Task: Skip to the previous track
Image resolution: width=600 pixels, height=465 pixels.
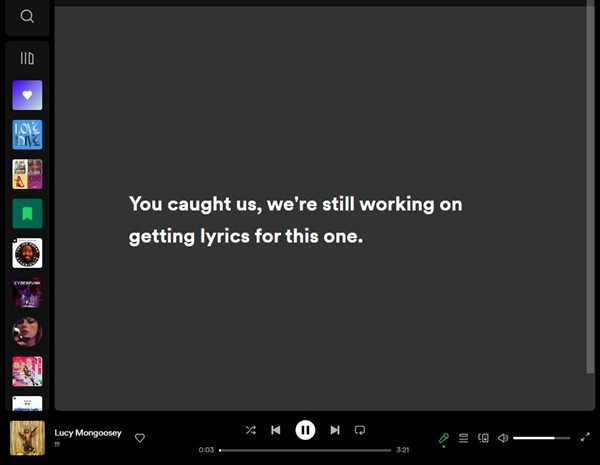Action: tap(276, 430)
